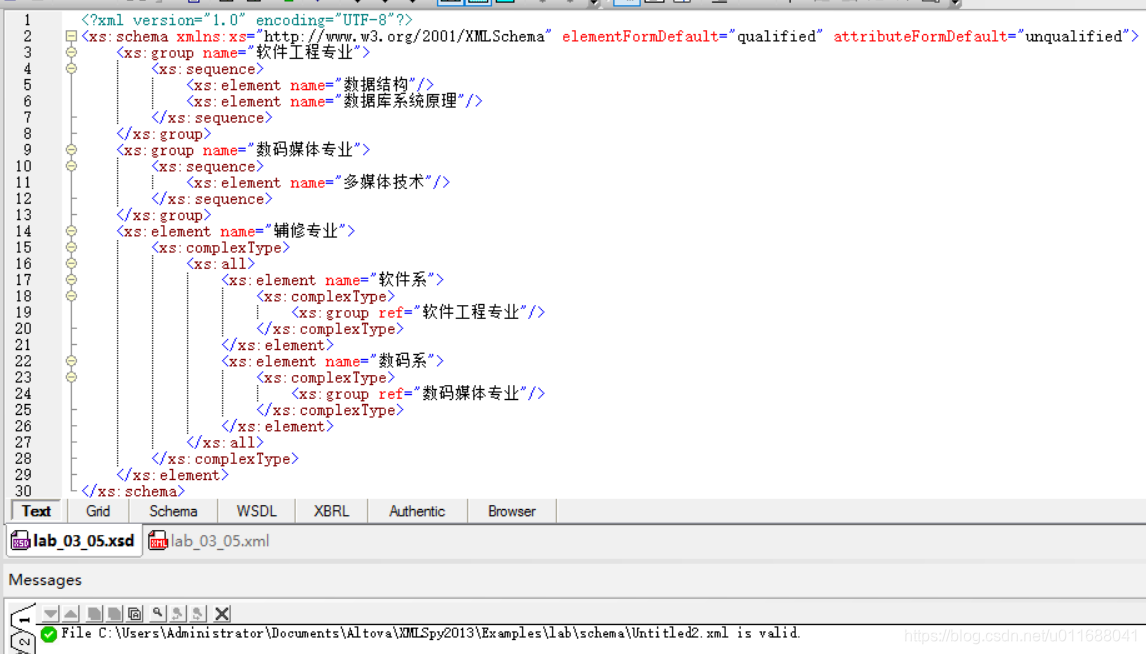The height and width of the screenshot is (654, 1146).
Task: Click attributeFormDefault attribute on line 2
Action: (920, 36)
